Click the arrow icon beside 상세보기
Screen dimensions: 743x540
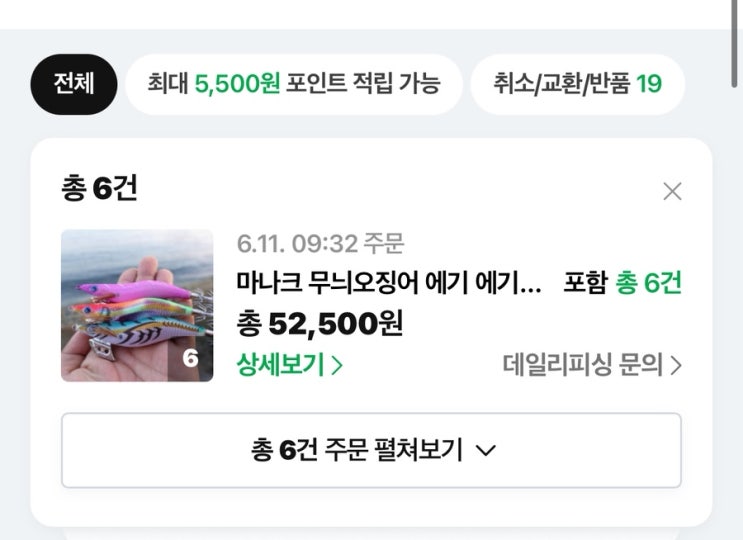(x=337, y=366)
